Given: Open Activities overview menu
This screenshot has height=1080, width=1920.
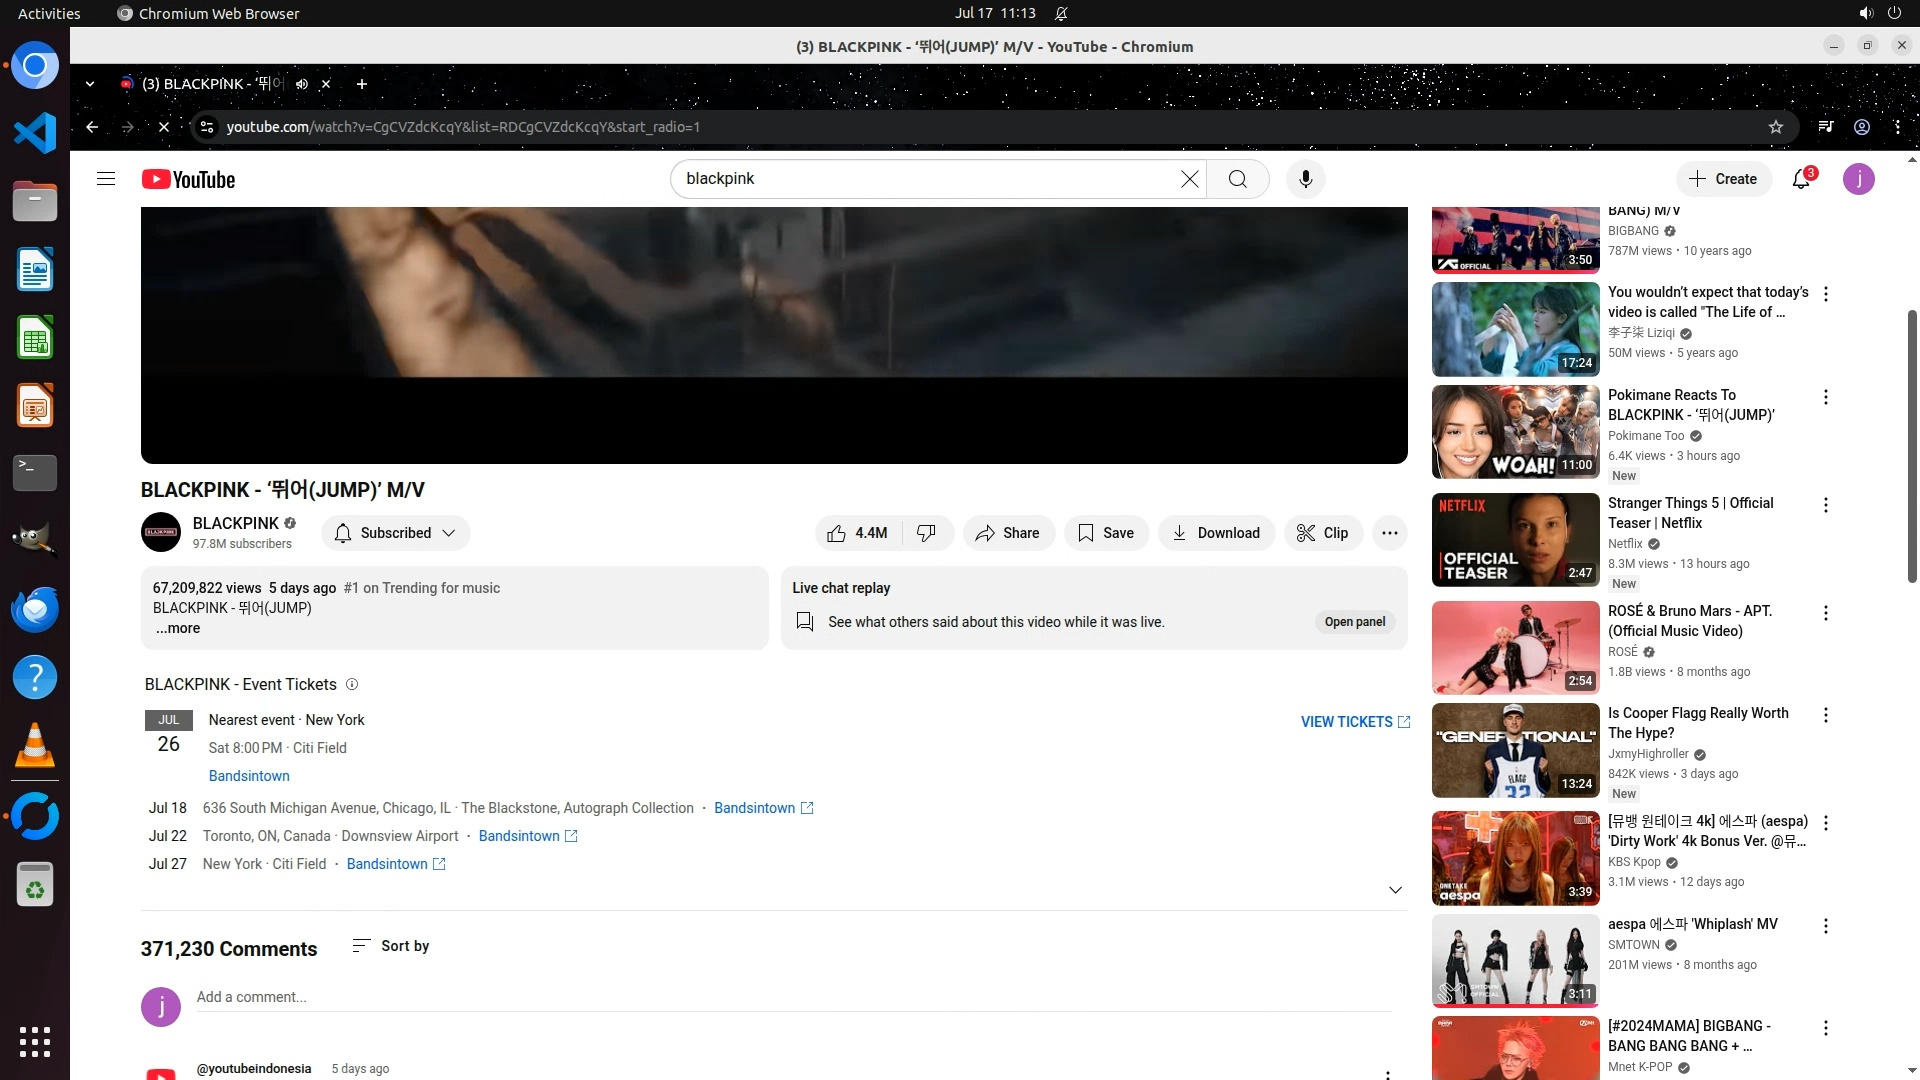Looking at the screenshot, I should pos(49,13).
